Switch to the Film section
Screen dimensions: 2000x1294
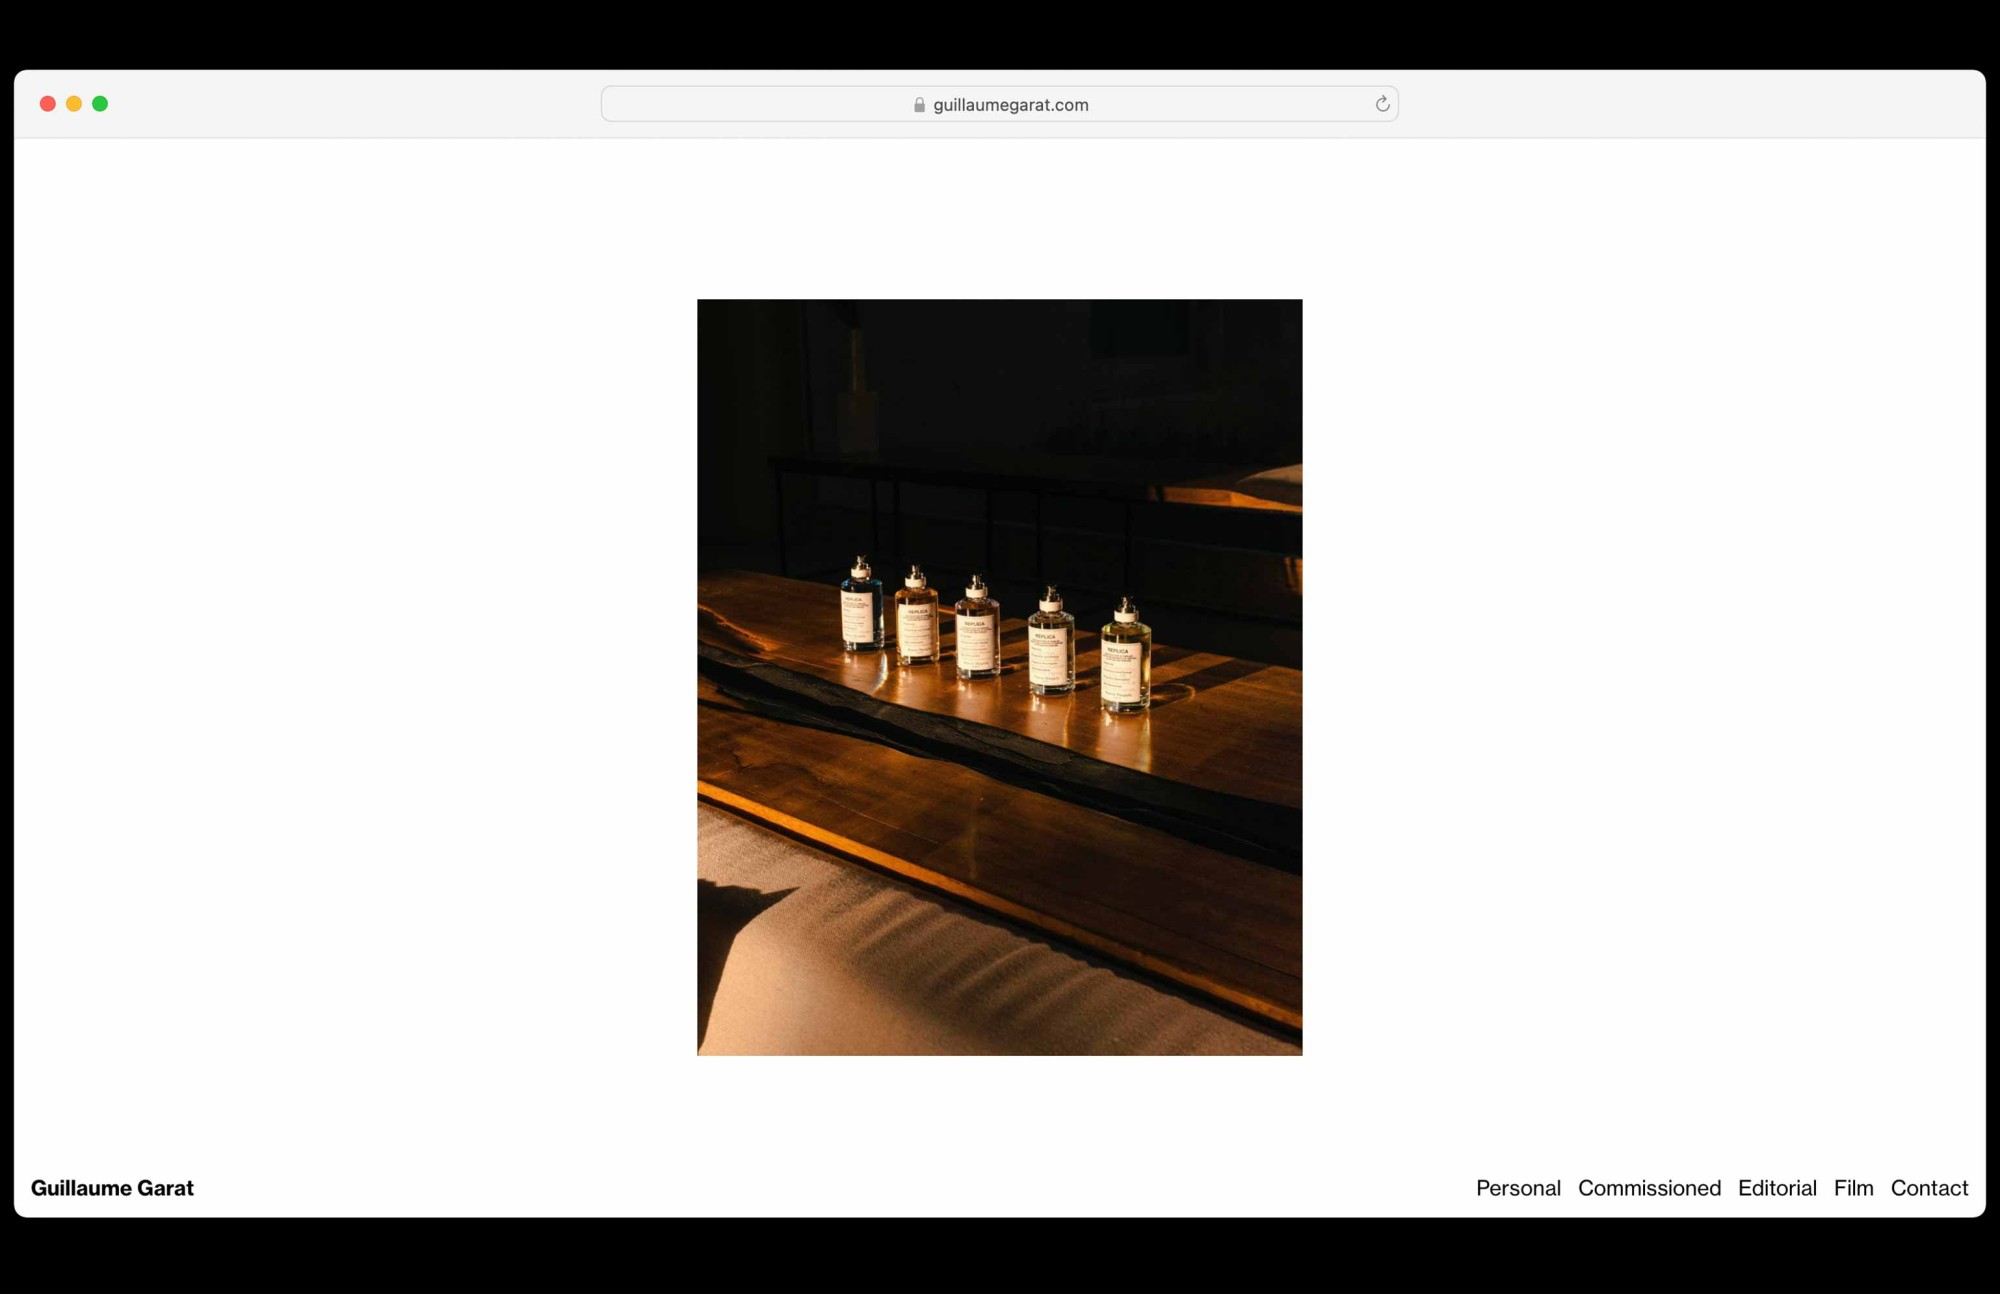(1854, 1188)
